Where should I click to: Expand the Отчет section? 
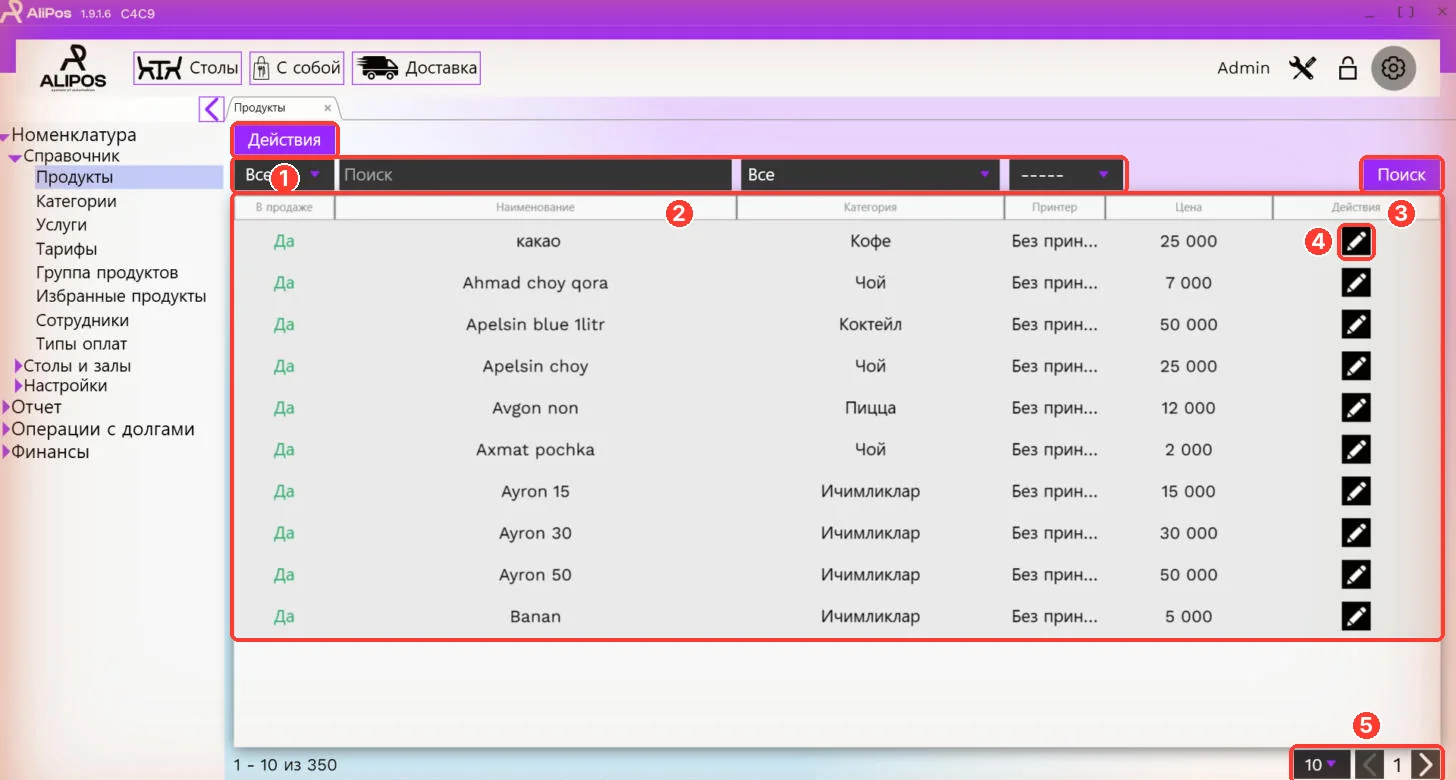[x=6, y=407]
